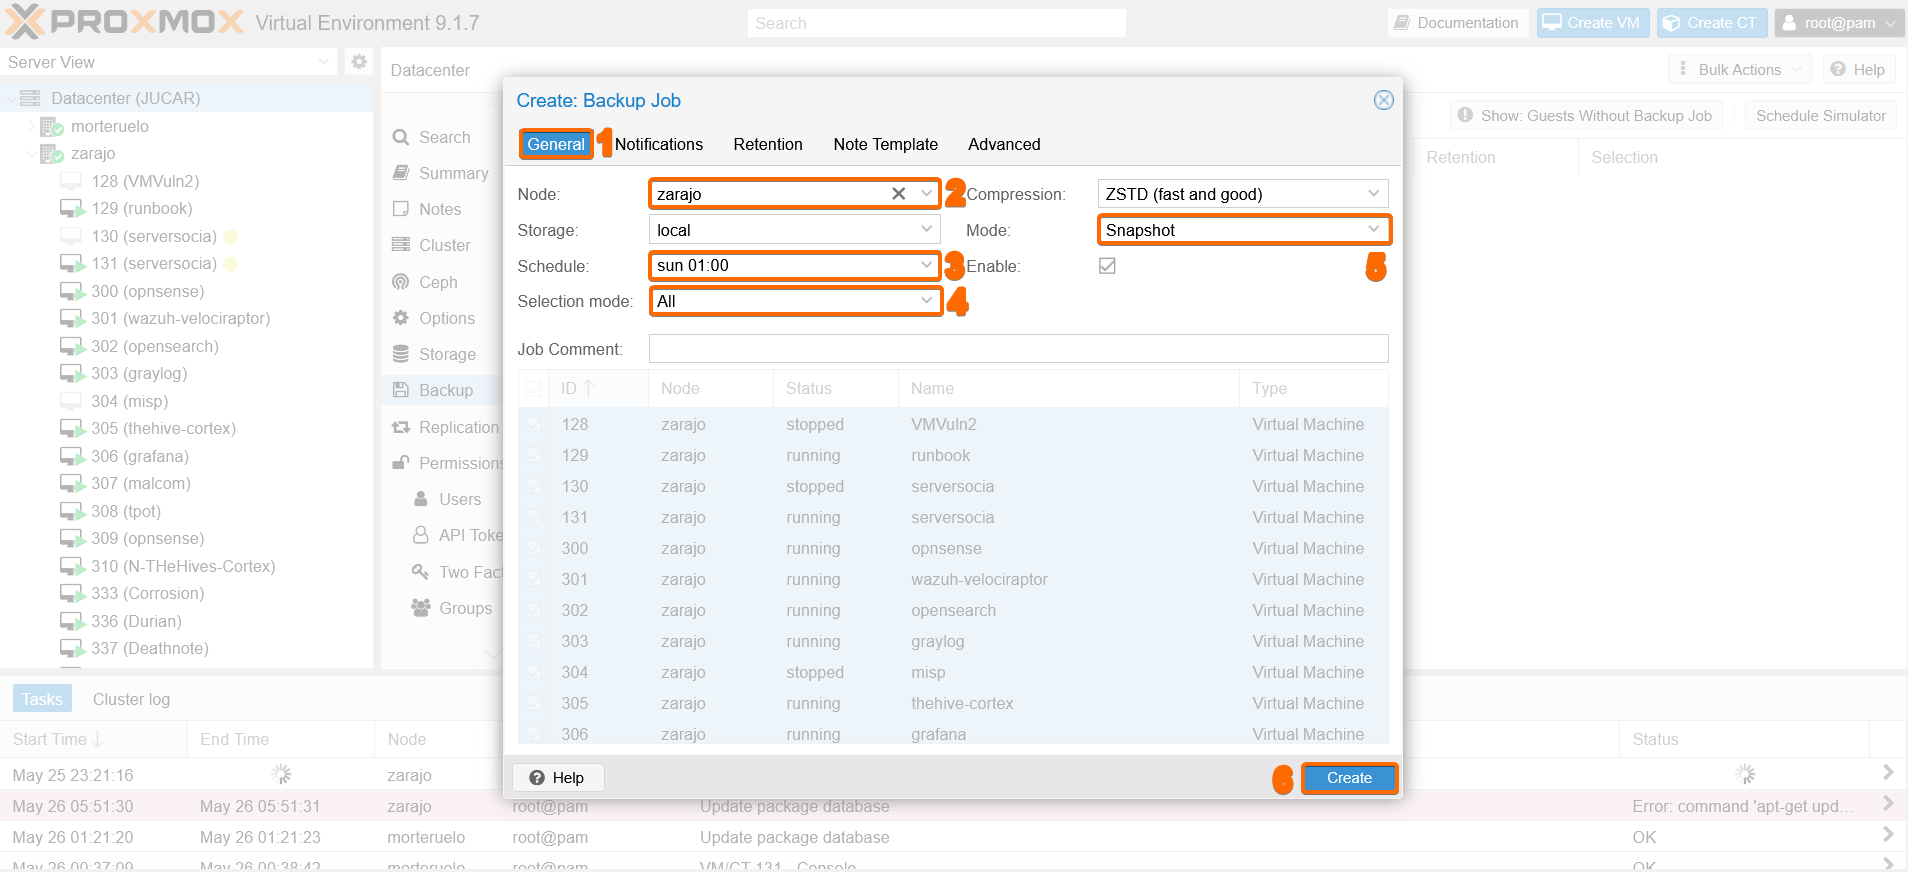Click the VM monitor icon for 300 (opnsense)
Image resolution: width=1908 pixels, height=872 pixels.
[72, 291]
